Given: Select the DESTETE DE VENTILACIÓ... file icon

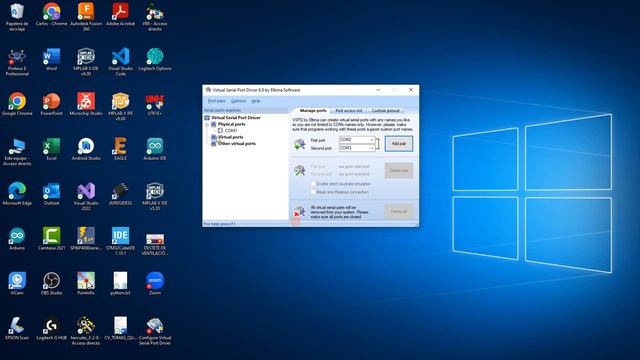Looking at the screenshot, I should pos(155,243).
